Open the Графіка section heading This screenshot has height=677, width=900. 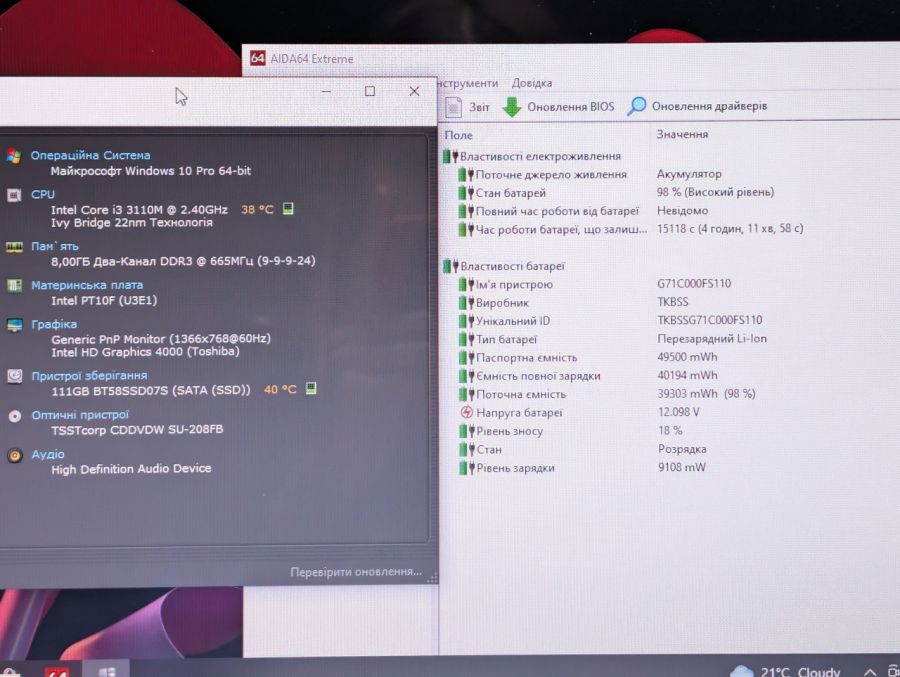click(x=54, y=324)
